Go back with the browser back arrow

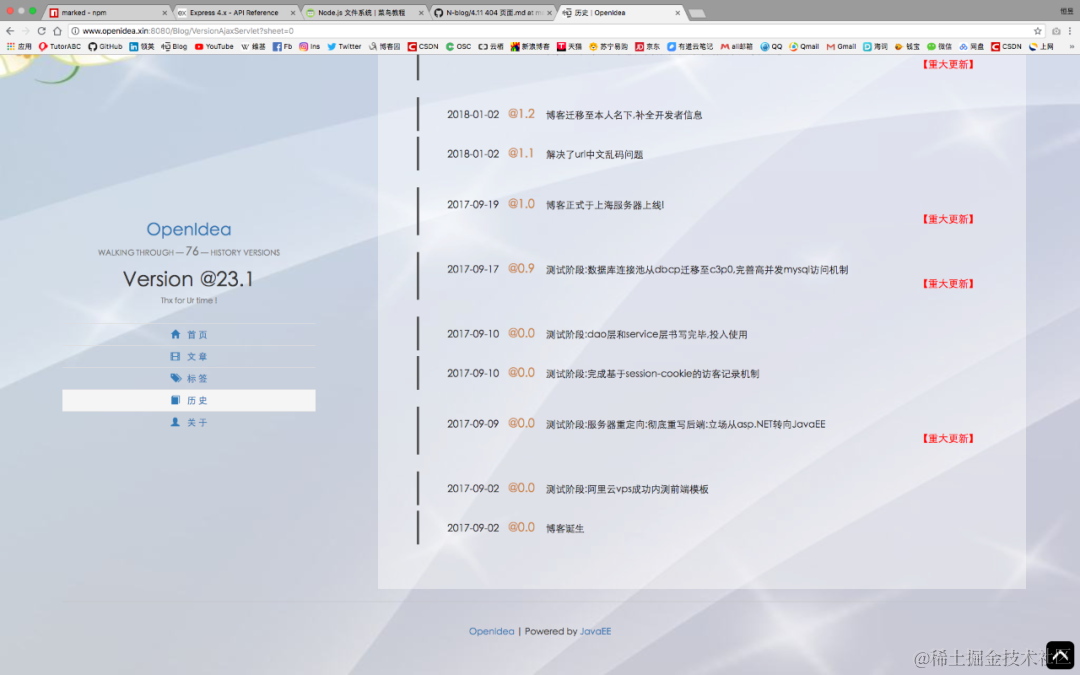coord(10,31)
